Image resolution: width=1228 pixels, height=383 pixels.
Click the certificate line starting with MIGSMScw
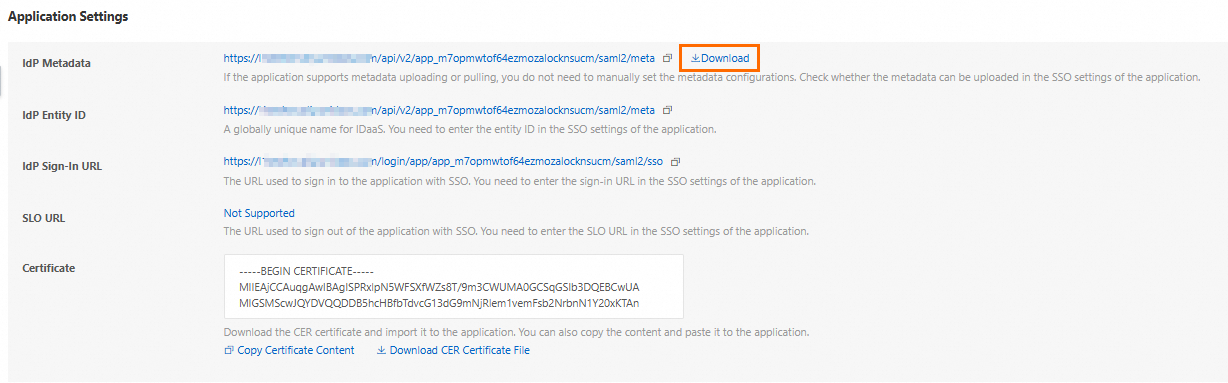click(x=439, y=303)
